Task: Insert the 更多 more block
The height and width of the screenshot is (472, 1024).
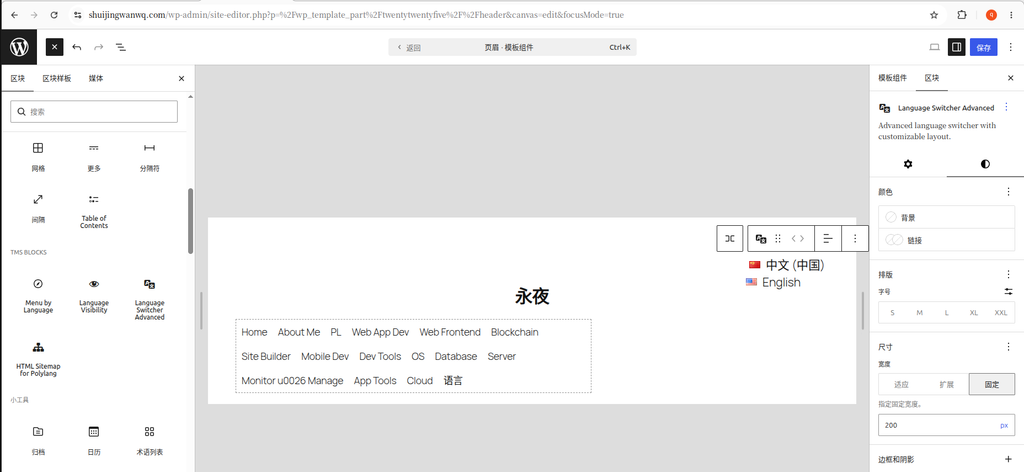Action: click(x=94, y=157)
